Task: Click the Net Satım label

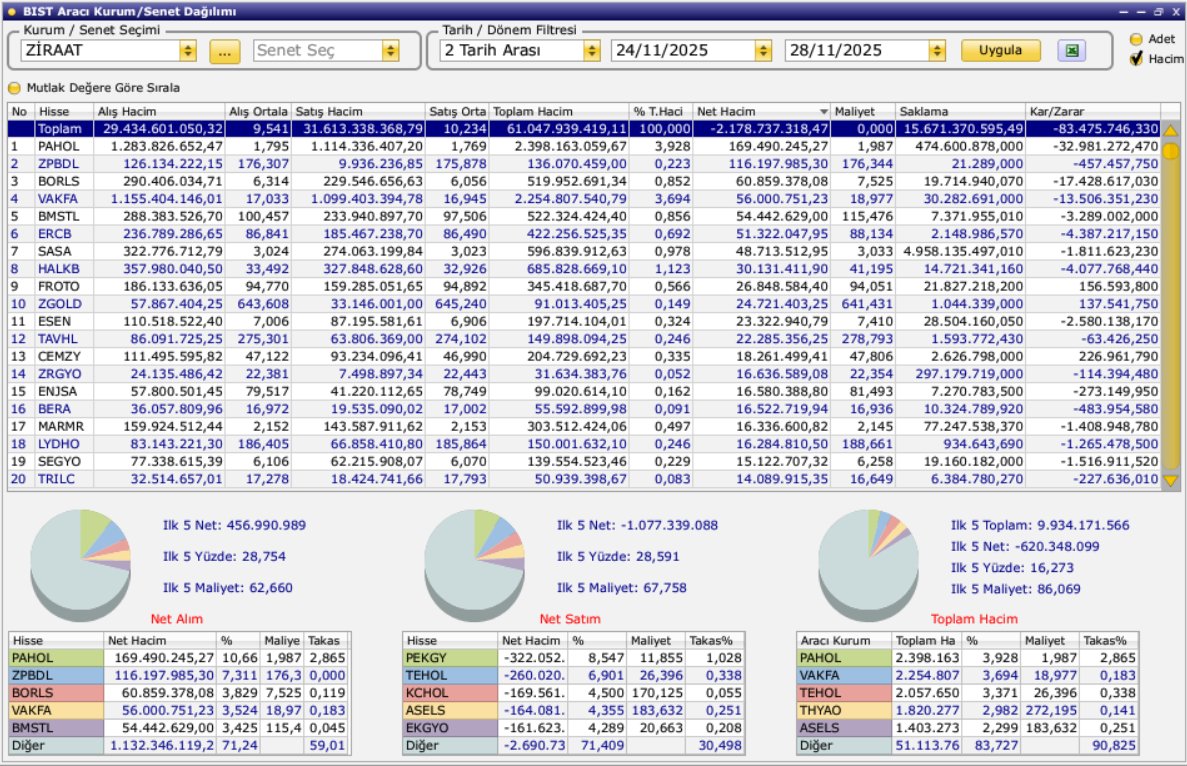Action: 570,619
